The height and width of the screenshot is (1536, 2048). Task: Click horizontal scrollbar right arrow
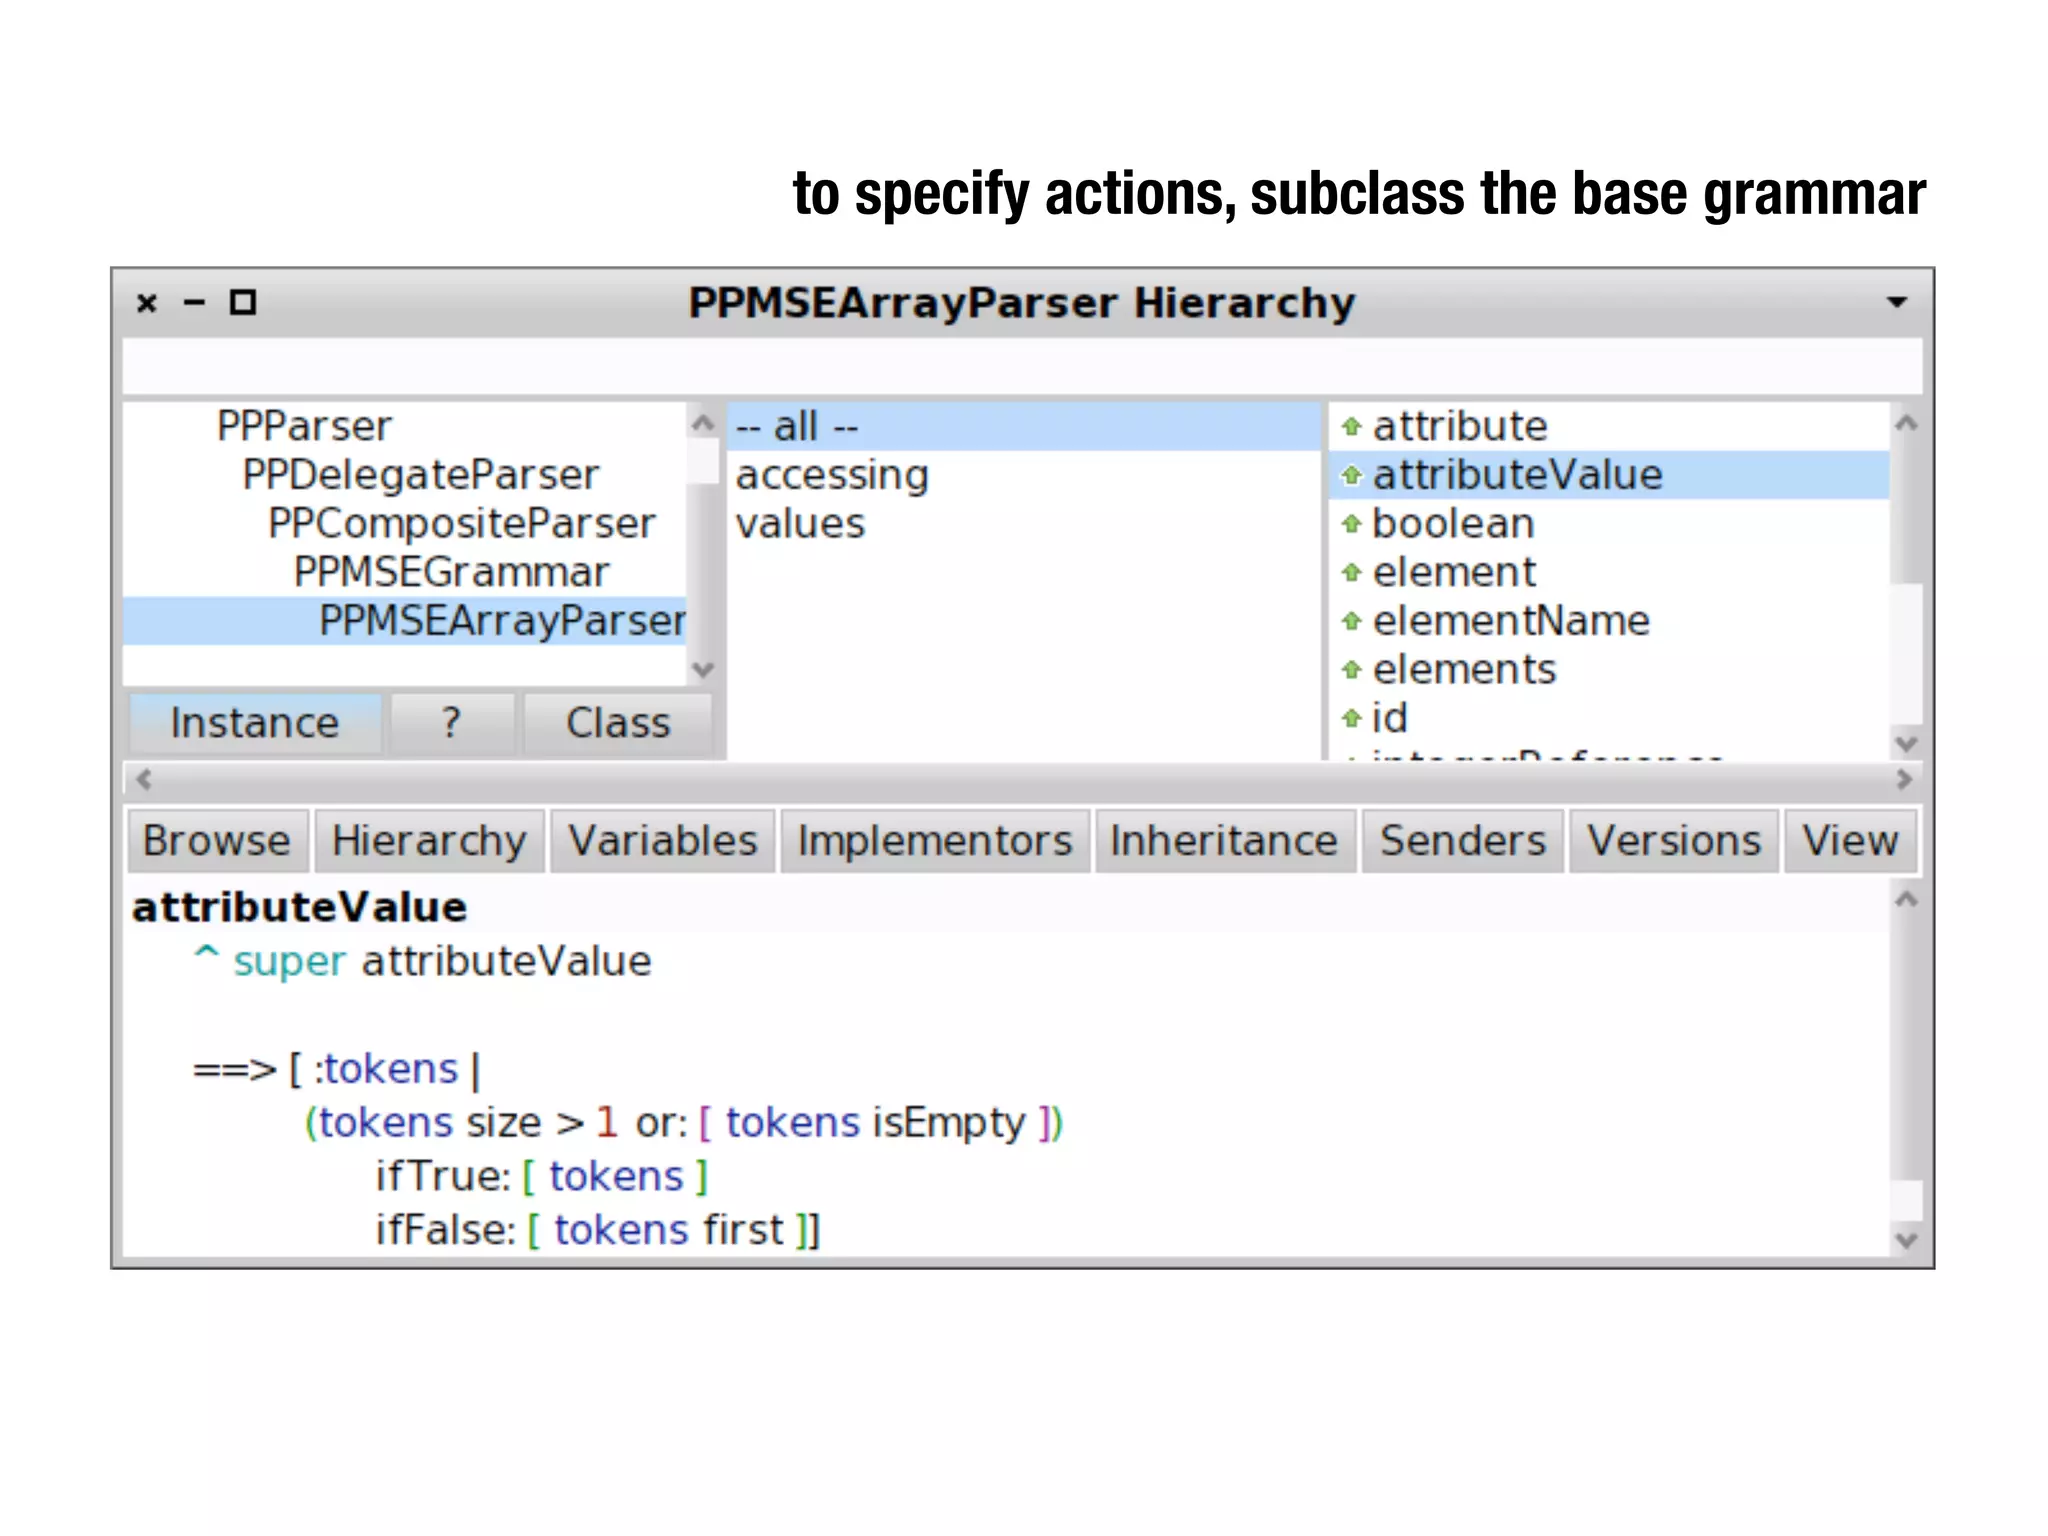[x=1904, y=779]
